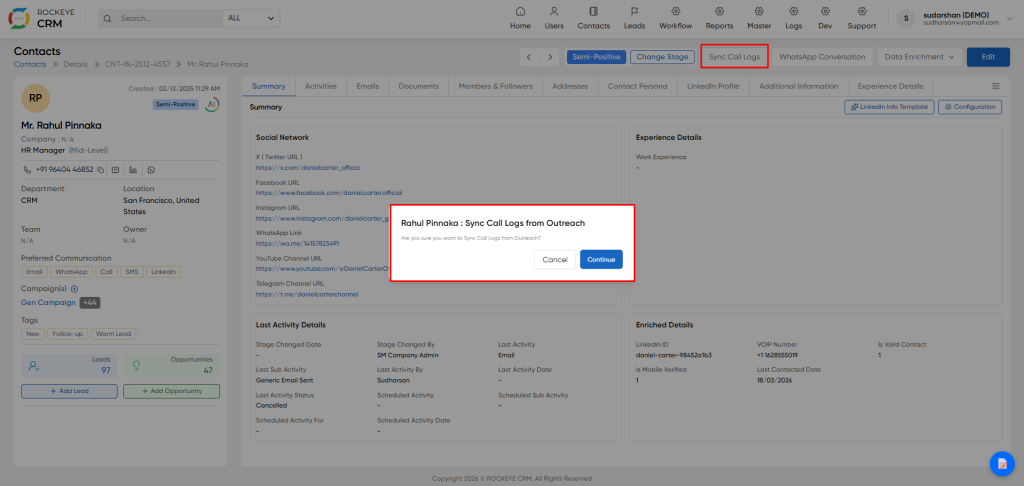Open the Members & Followers tab
Image resolution: width=1024 pixels, height=486 pixels.
(496, 86)
